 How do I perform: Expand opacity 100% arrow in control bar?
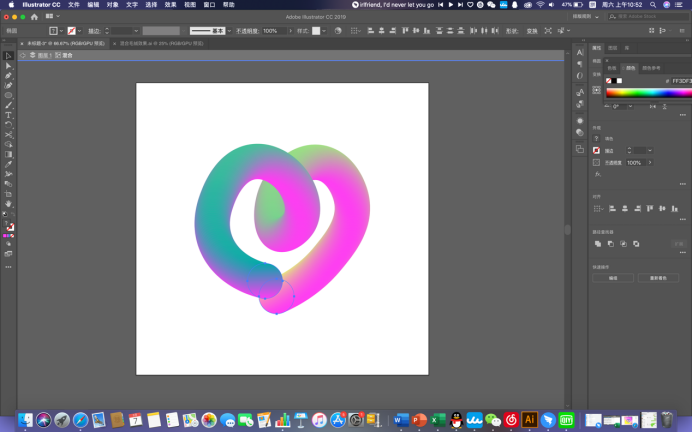click(x=290, y=31)
